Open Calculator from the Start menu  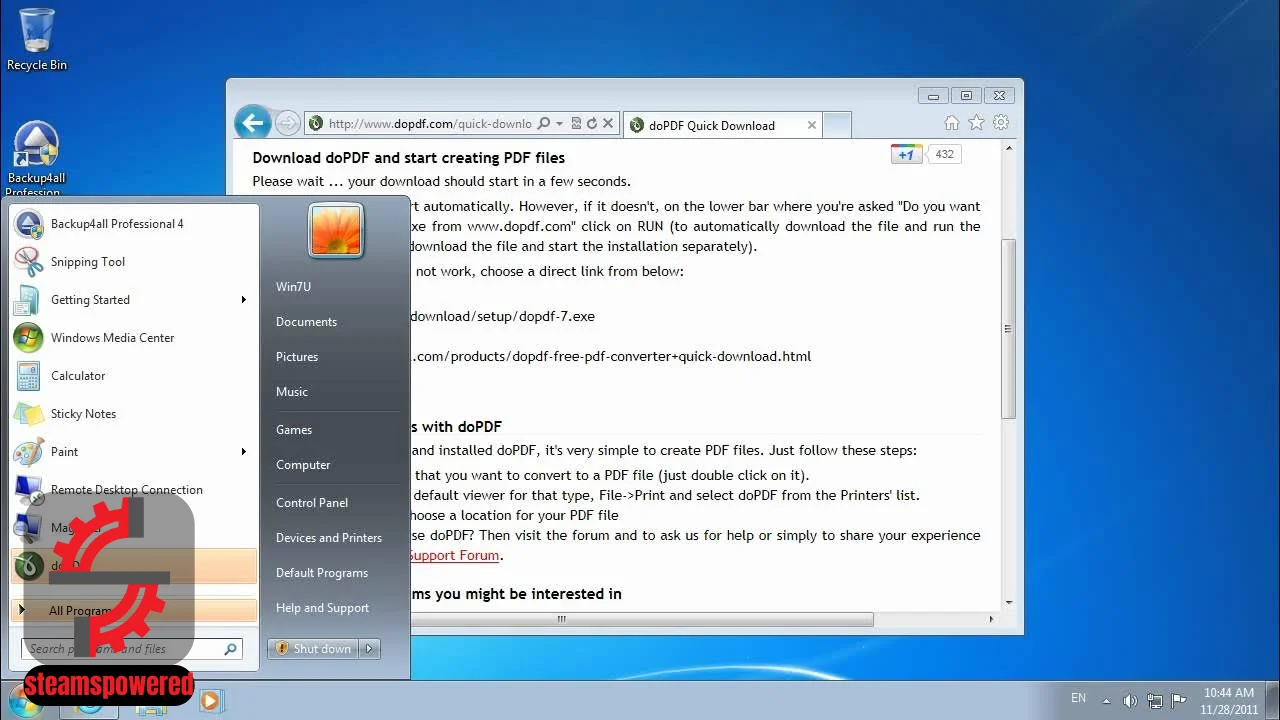(x=133, y=376)
